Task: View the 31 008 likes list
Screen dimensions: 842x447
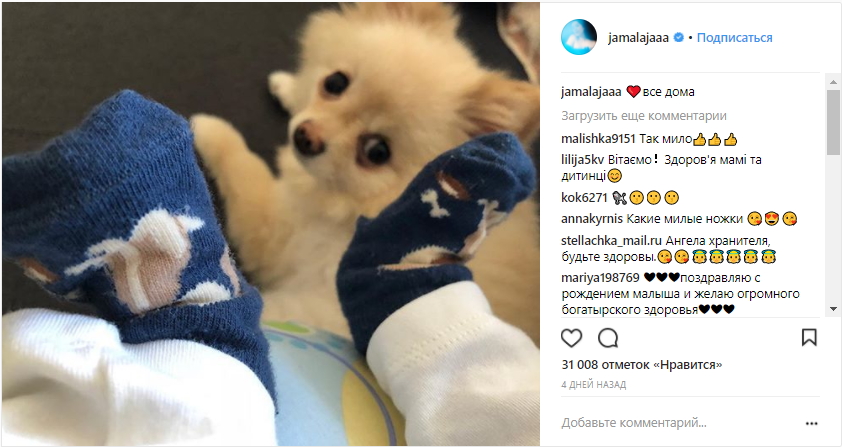Action: 642,364
